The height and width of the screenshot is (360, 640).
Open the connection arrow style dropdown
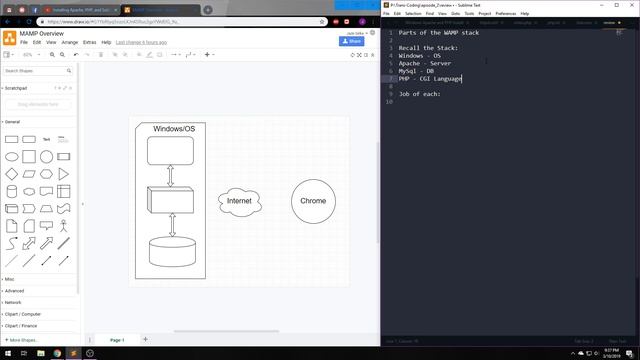pos(176,55)
